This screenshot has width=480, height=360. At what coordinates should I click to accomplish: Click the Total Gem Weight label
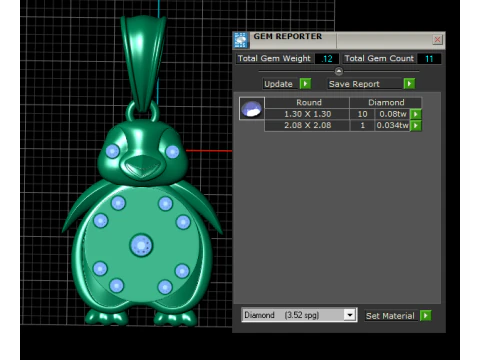(x=274, y=58)
